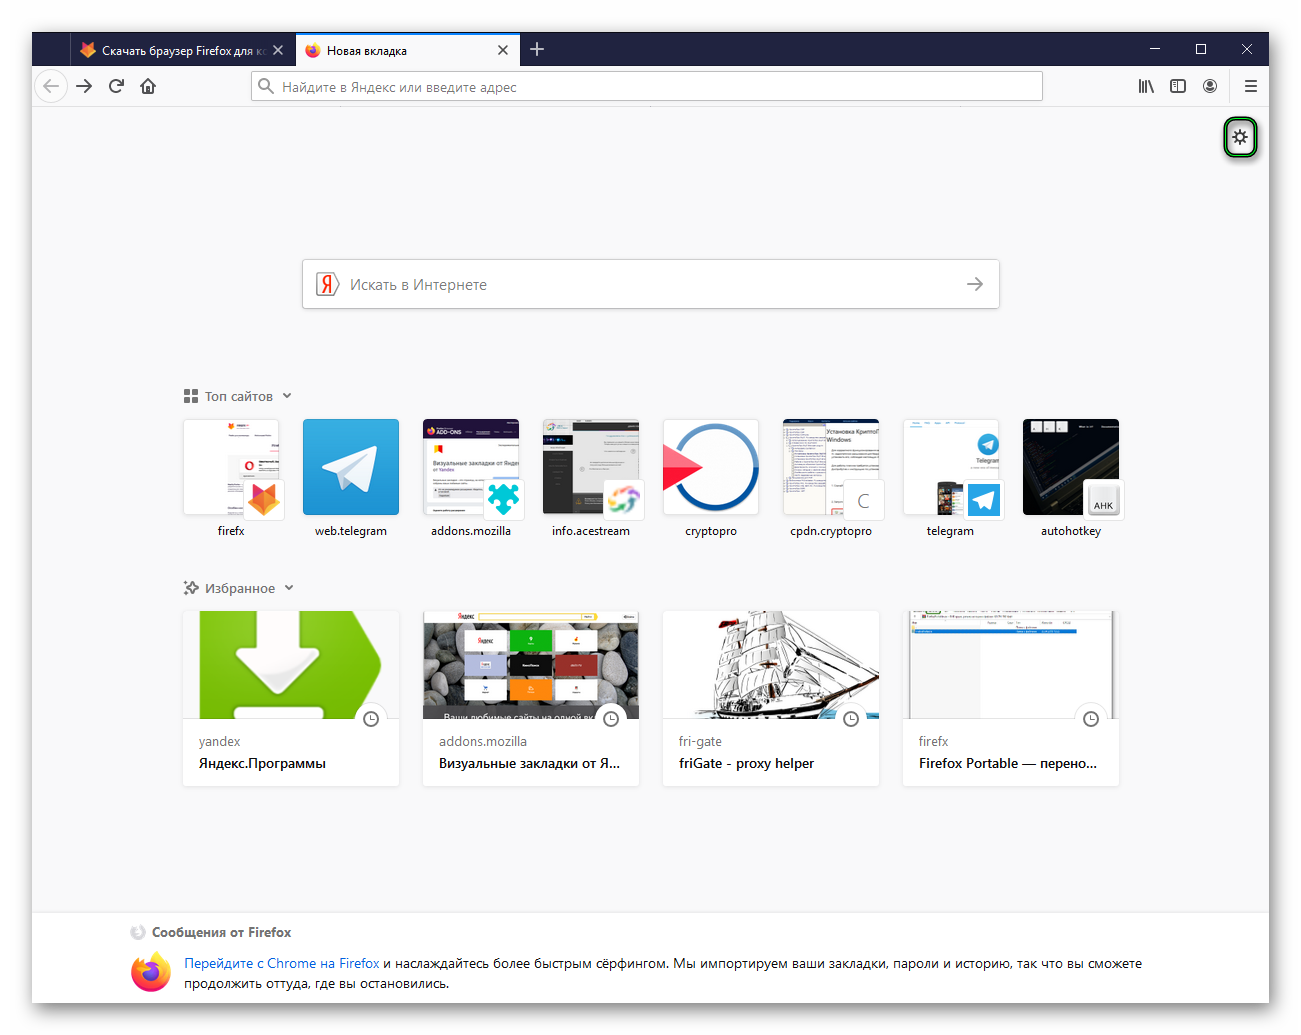This screenshot has width=1301, height=1035.
Task: Focus the address bar field
Action: coord(647,86)
